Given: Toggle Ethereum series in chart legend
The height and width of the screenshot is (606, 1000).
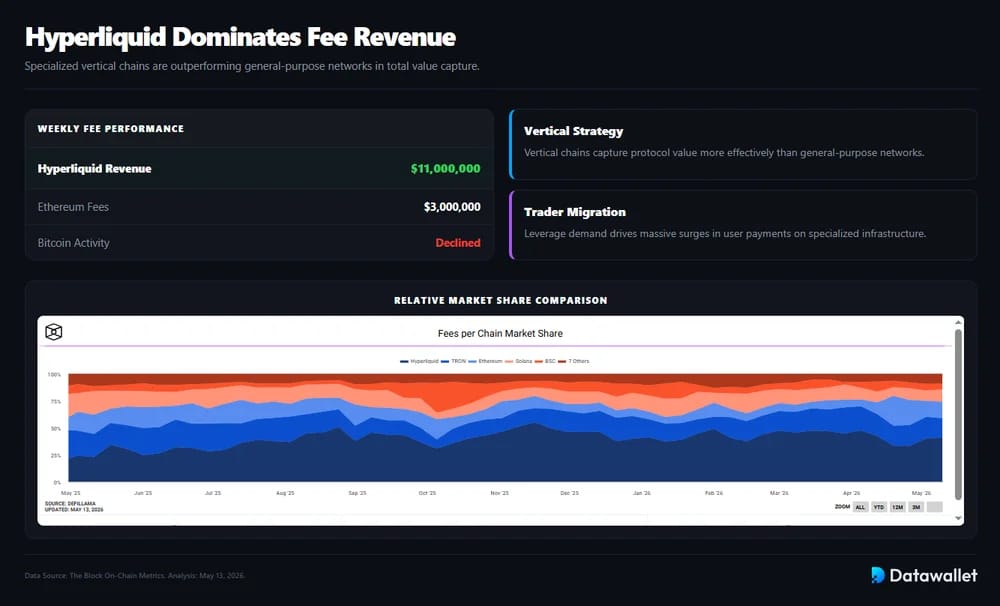Looking at the screenshot, I should coord(485,361).
